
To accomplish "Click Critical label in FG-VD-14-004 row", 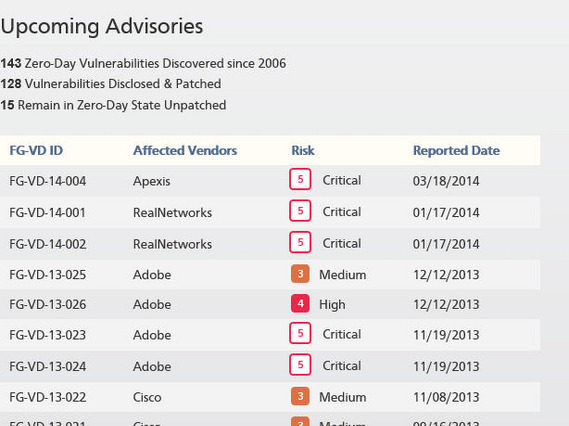I will tap(342, 180).
